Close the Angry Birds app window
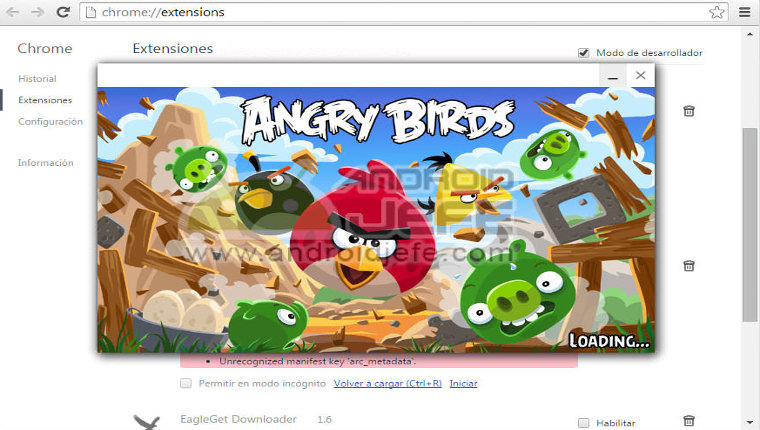The width and height of the screenshot is (760, 430). tap(641, 75)
